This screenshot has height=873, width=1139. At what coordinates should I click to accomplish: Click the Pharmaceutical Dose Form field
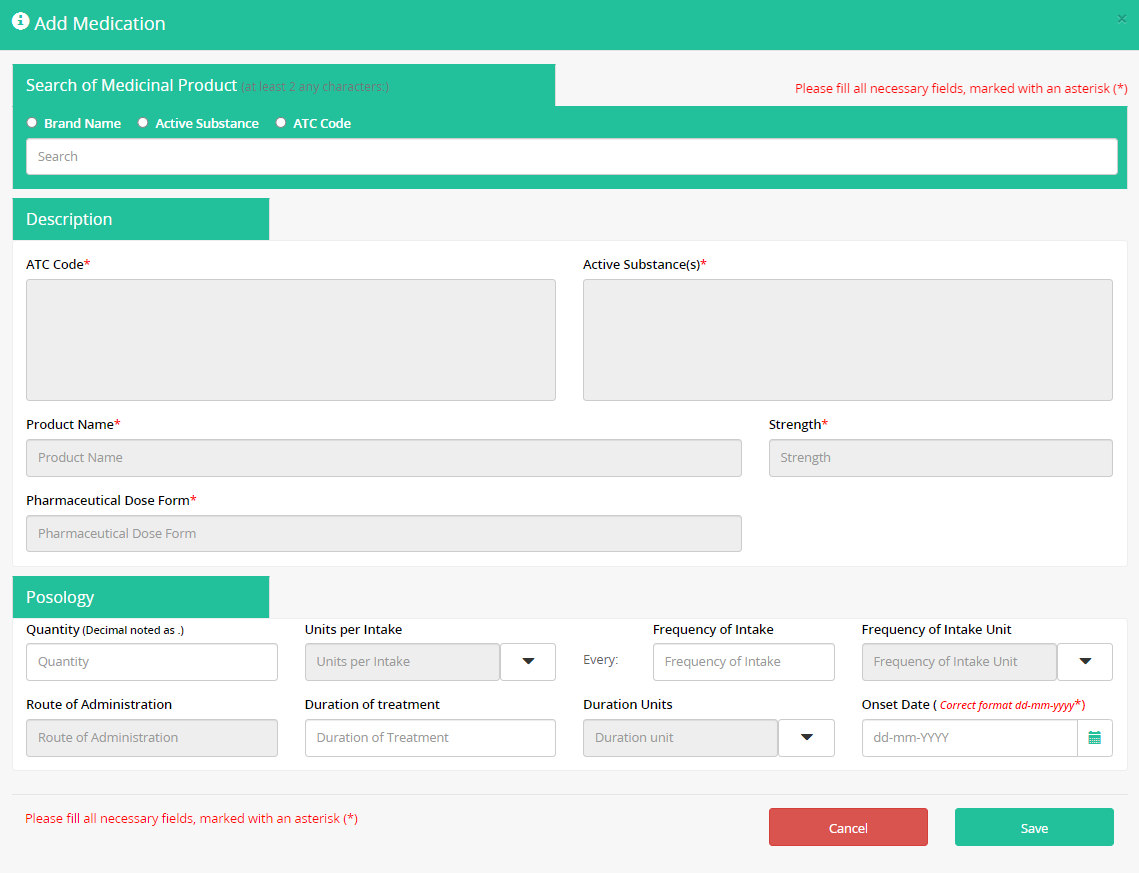click(x=383, y=534)
